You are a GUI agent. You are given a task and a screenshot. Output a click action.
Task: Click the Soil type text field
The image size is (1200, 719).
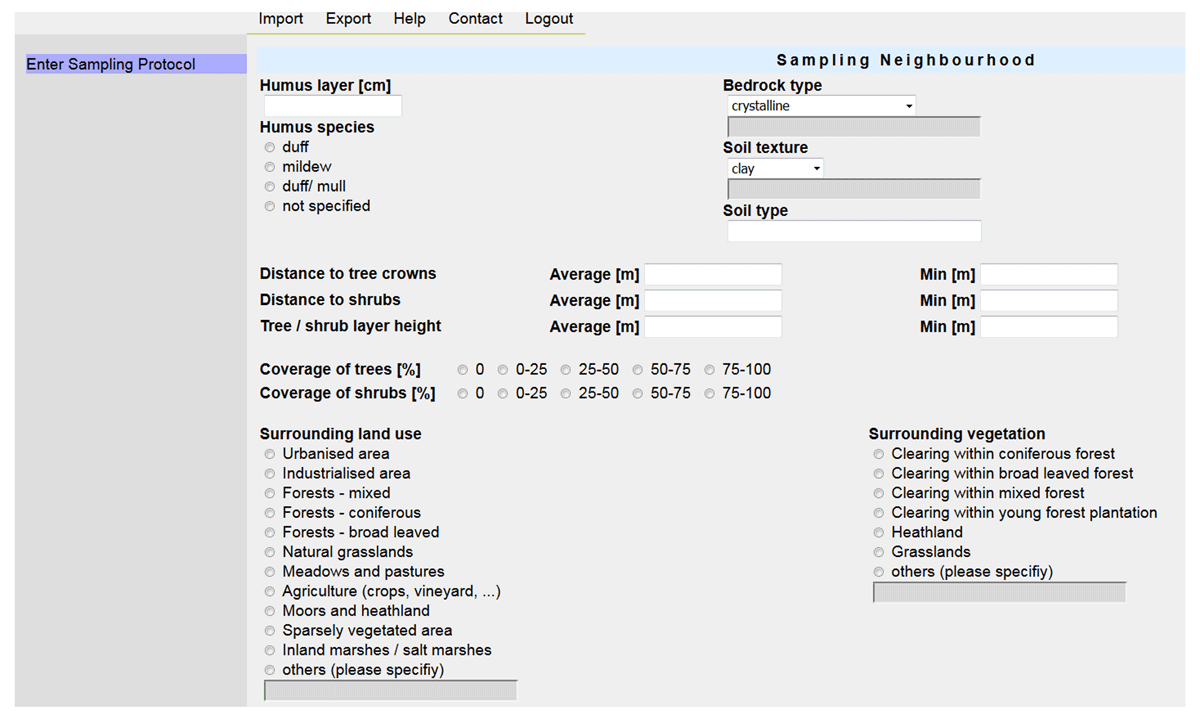pyautogui.click(x=854, y=232)
